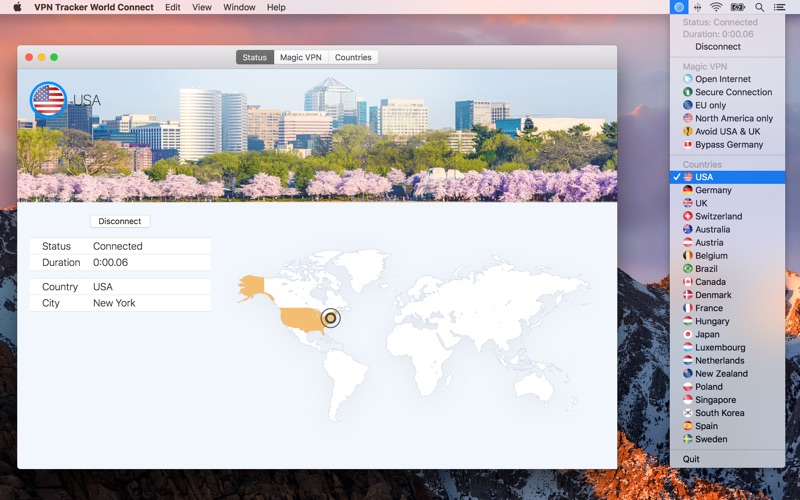This screenshot has width=800, height=500.
Task: Zoom the window with green button
Action: click(x=54, y=57)
